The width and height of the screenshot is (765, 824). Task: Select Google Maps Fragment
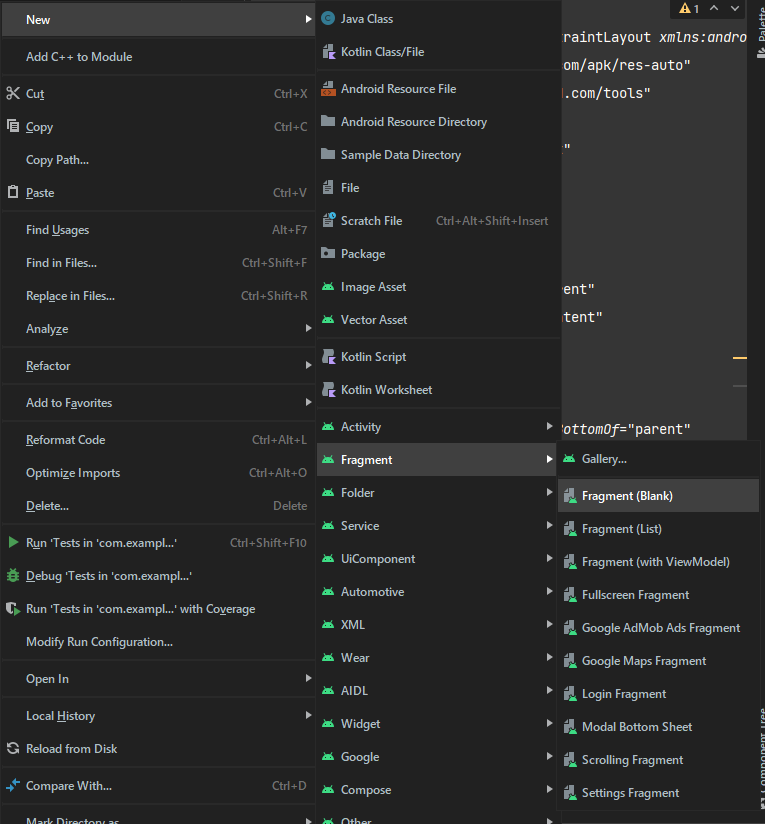658,661
